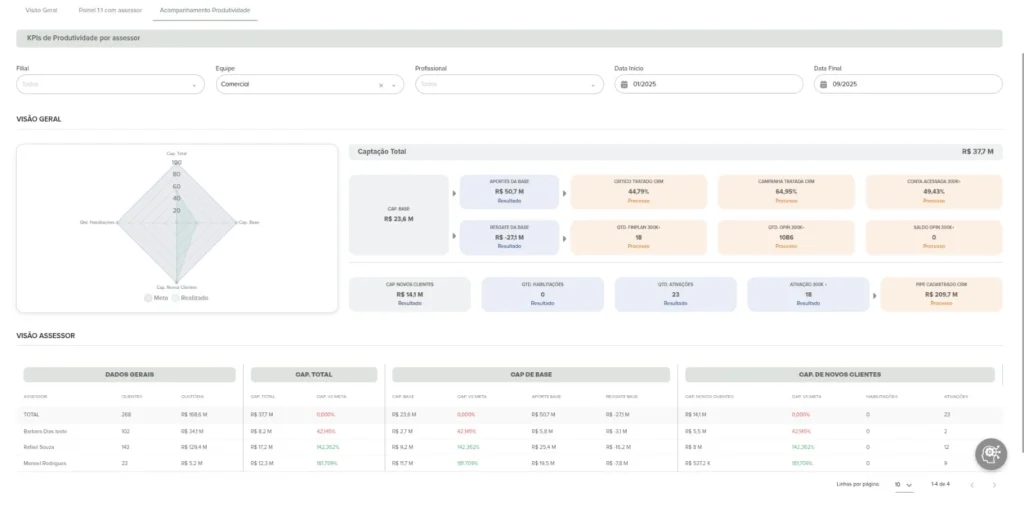This screenshot has height=506, width=1024.
Task: Click the arrow before Resgate da Base
Action: pyautogui.click(x=454, y=237)
